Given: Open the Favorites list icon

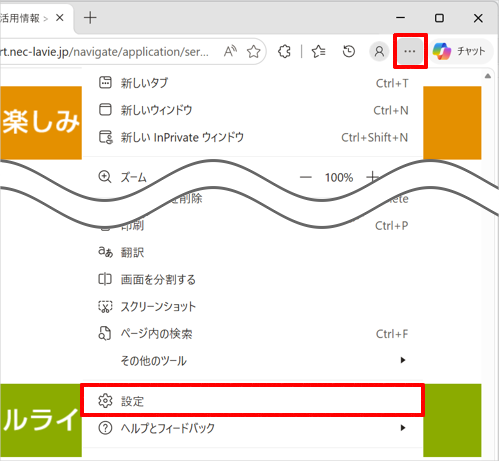Looking at the screenshot, I should 319,51.
